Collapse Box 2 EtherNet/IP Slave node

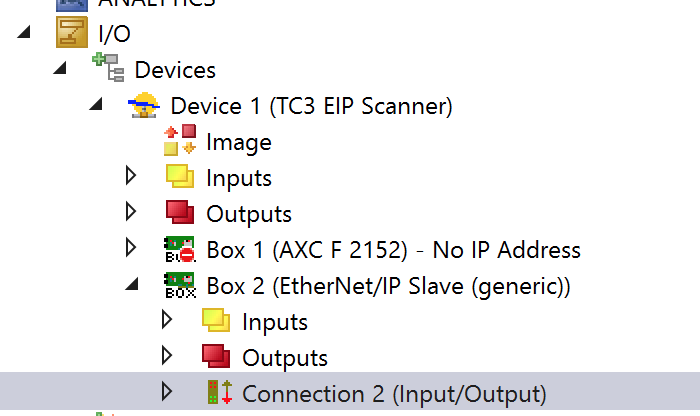tap(132, 284)
